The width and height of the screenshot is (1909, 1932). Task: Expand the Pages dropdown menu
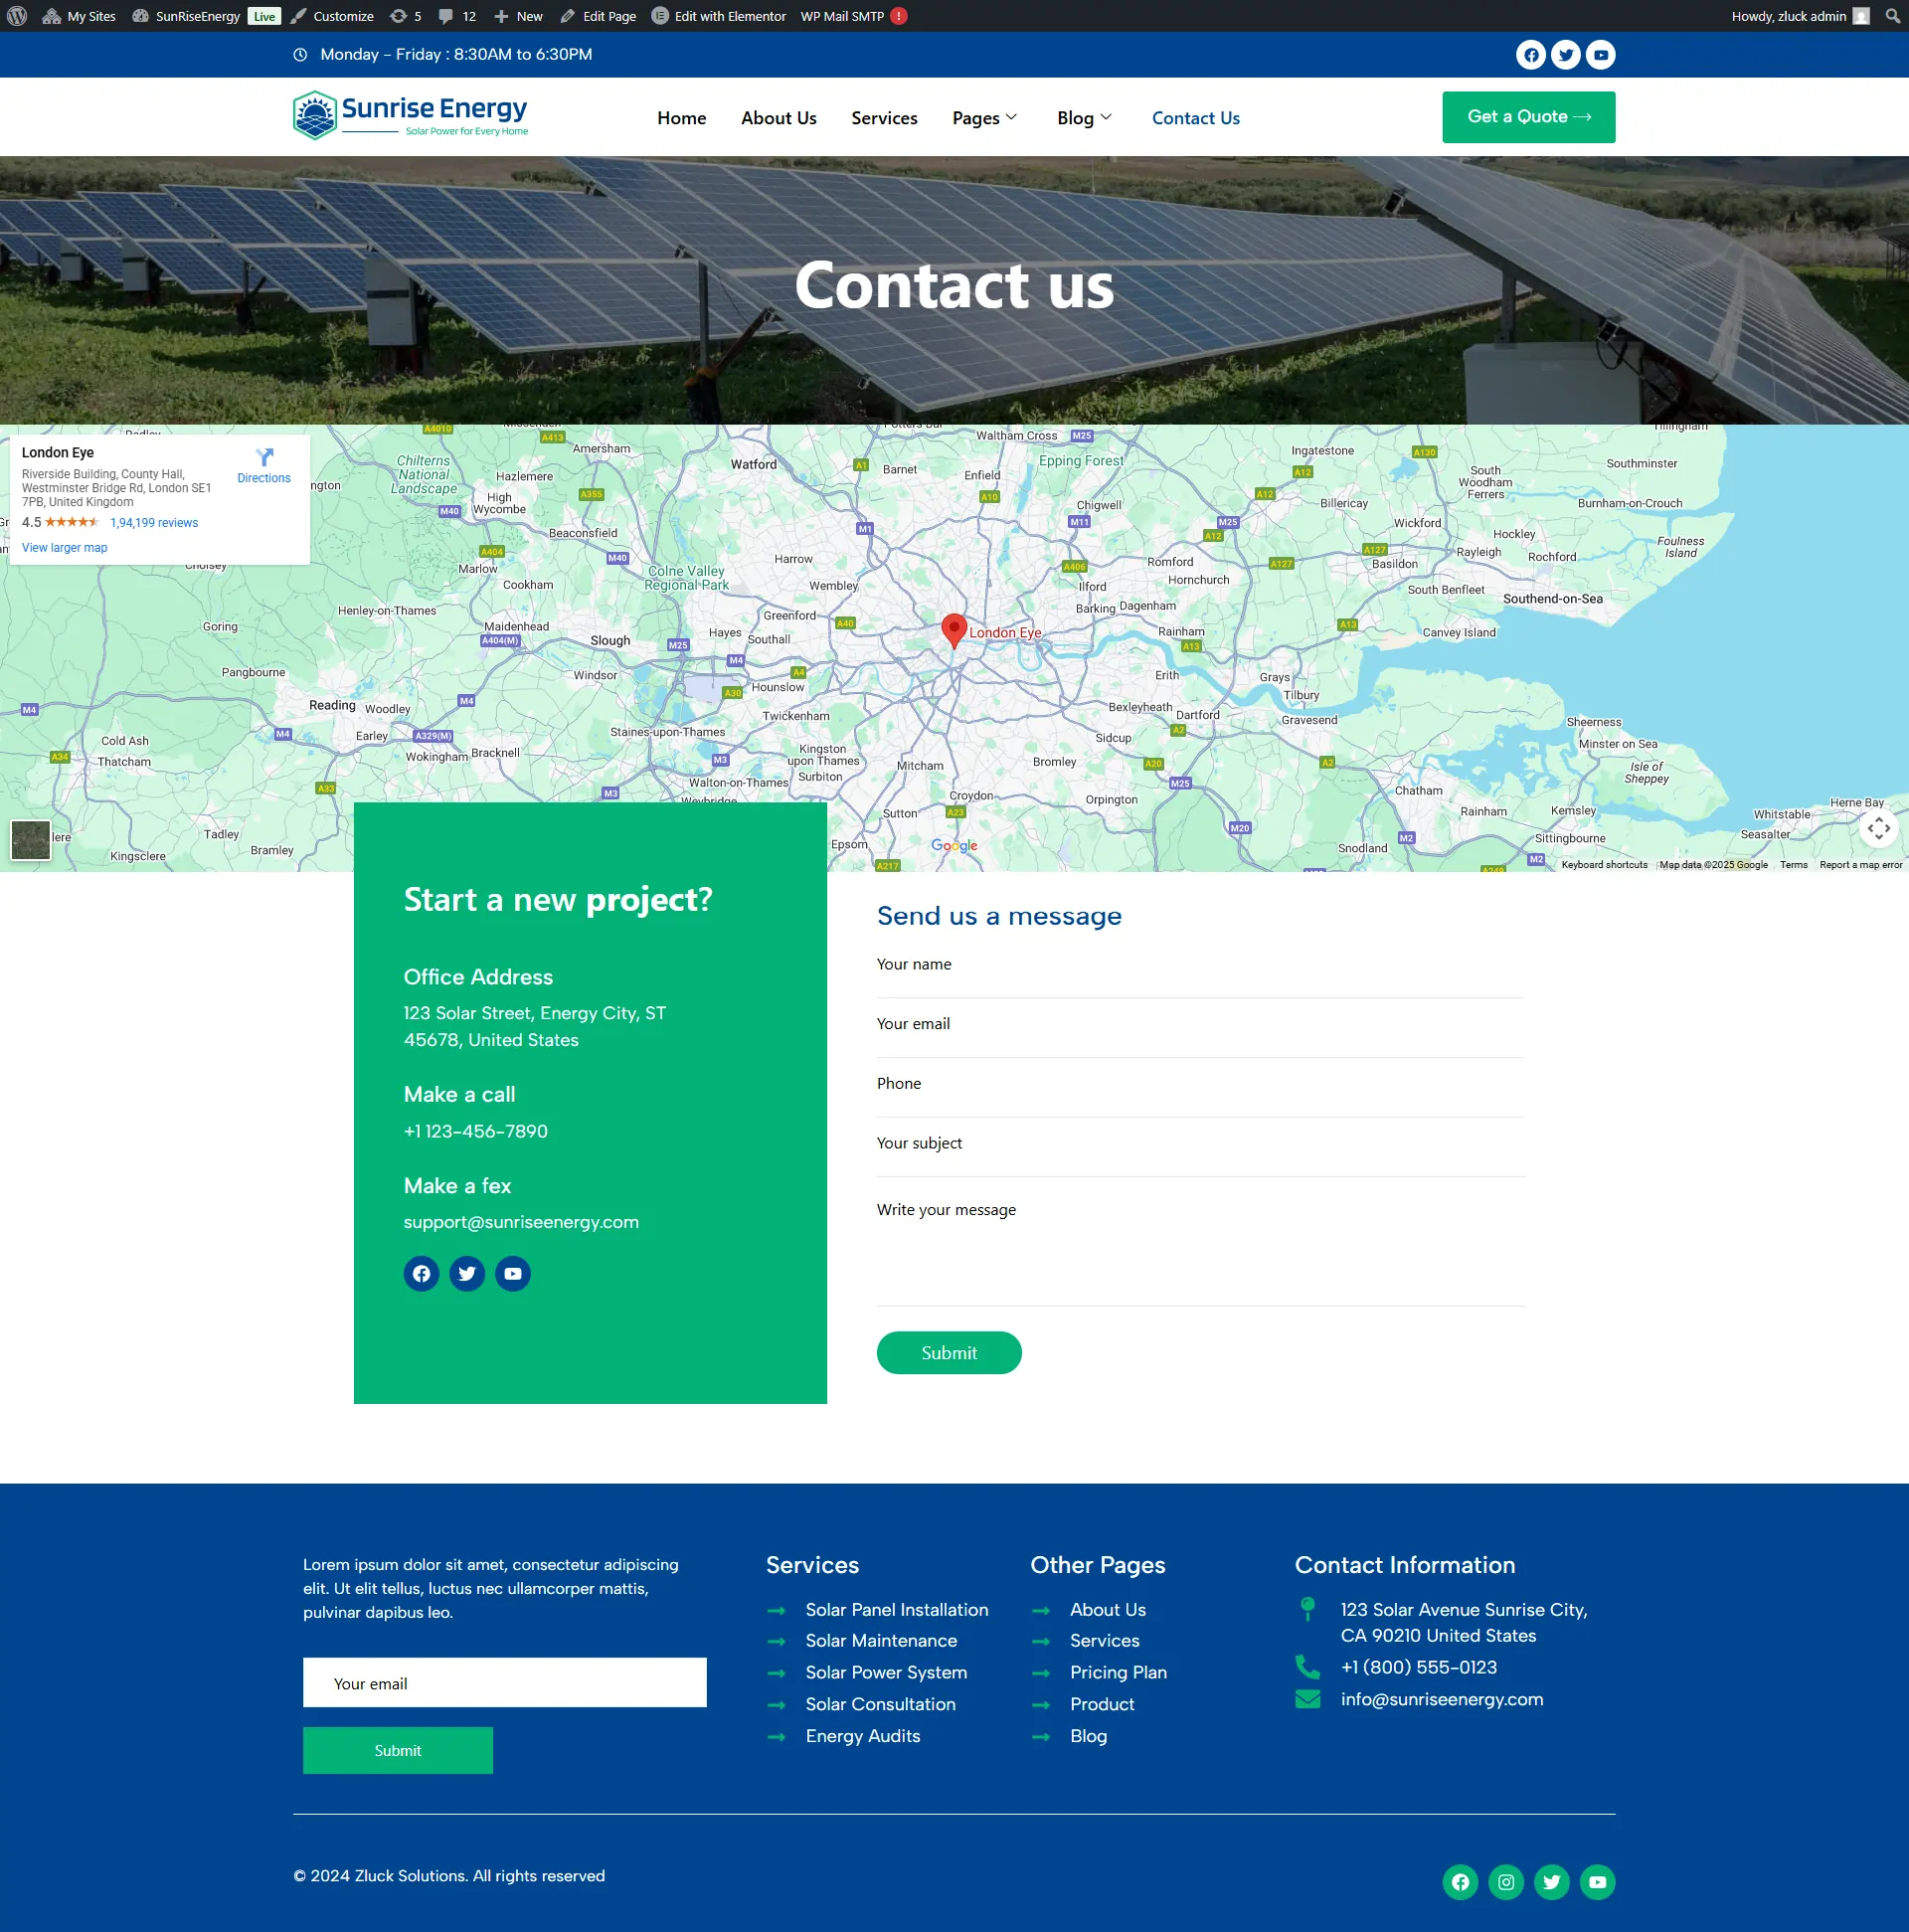(984, 118)
